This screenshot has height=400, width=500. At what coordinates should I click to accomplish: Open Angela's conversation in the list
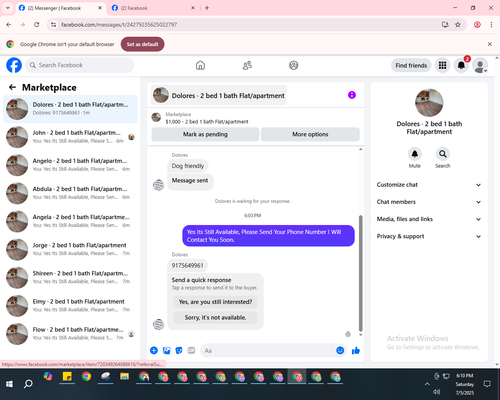pyautogui.click(x=70, y=221)
